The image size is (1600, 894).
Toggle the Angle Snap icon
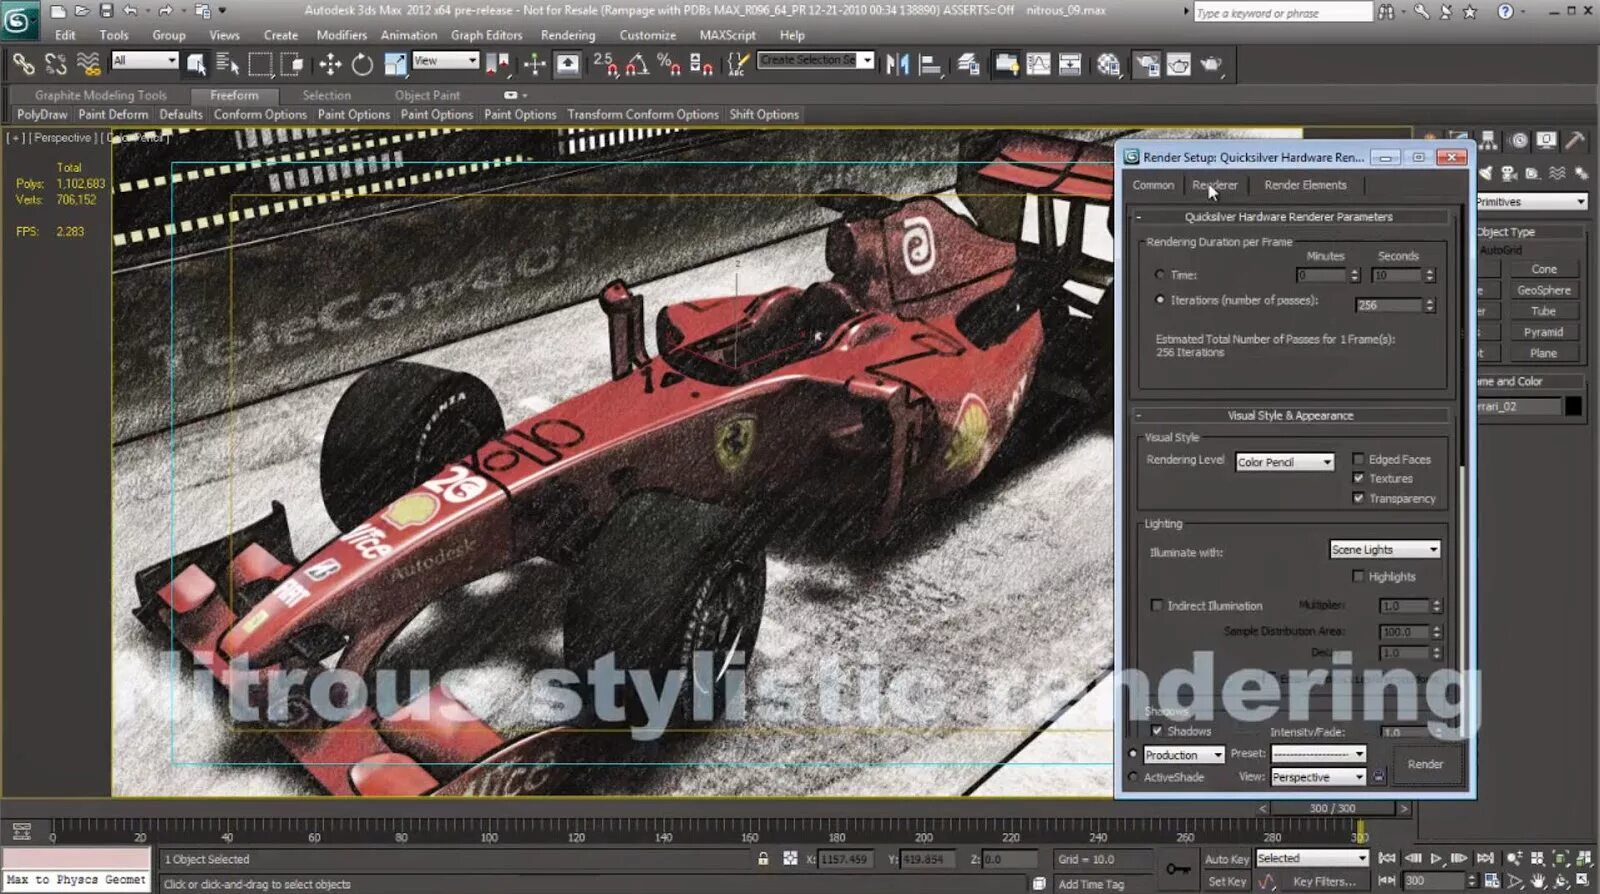(636, 64)
